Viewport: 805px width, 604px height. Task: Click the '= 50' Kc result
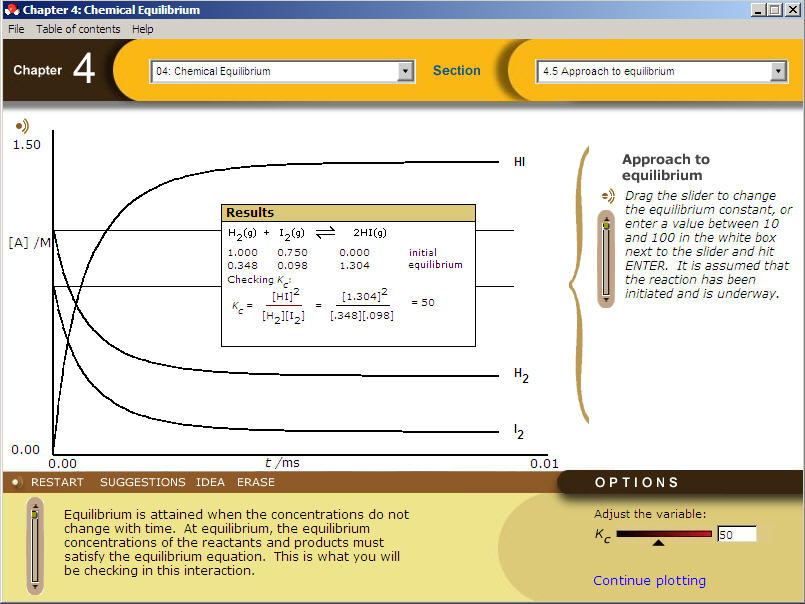[x=423, y=303]
